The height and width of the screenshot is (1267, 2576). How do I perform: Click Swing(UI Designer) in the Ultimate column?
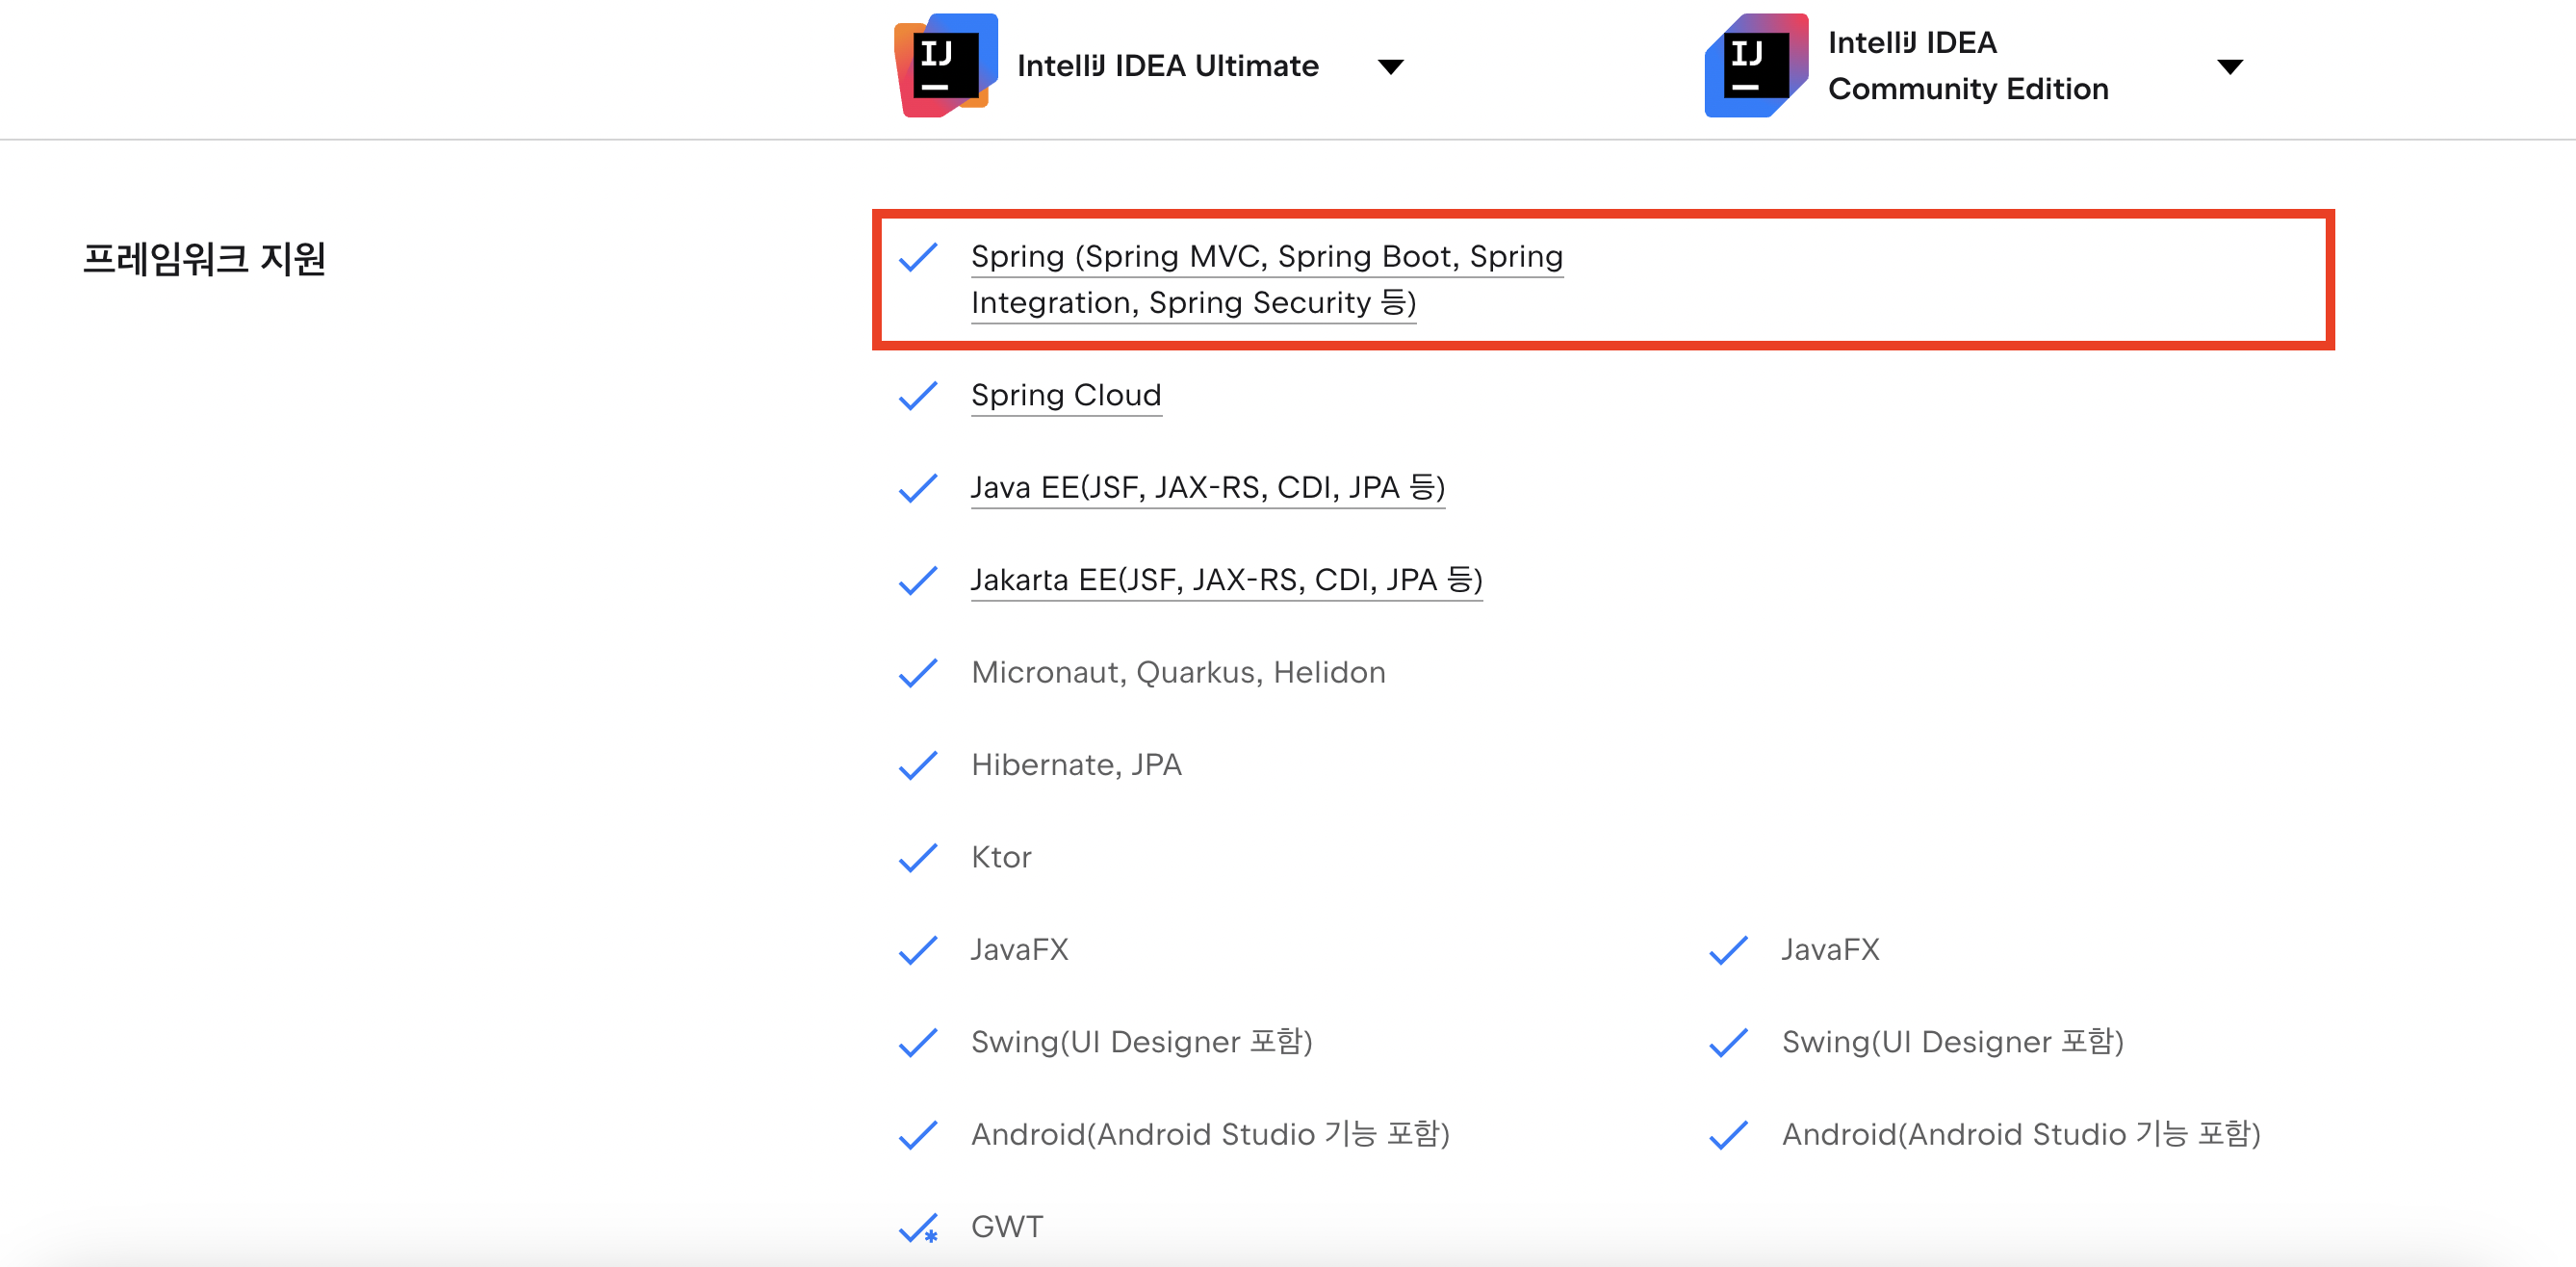coord(1141,1042)
